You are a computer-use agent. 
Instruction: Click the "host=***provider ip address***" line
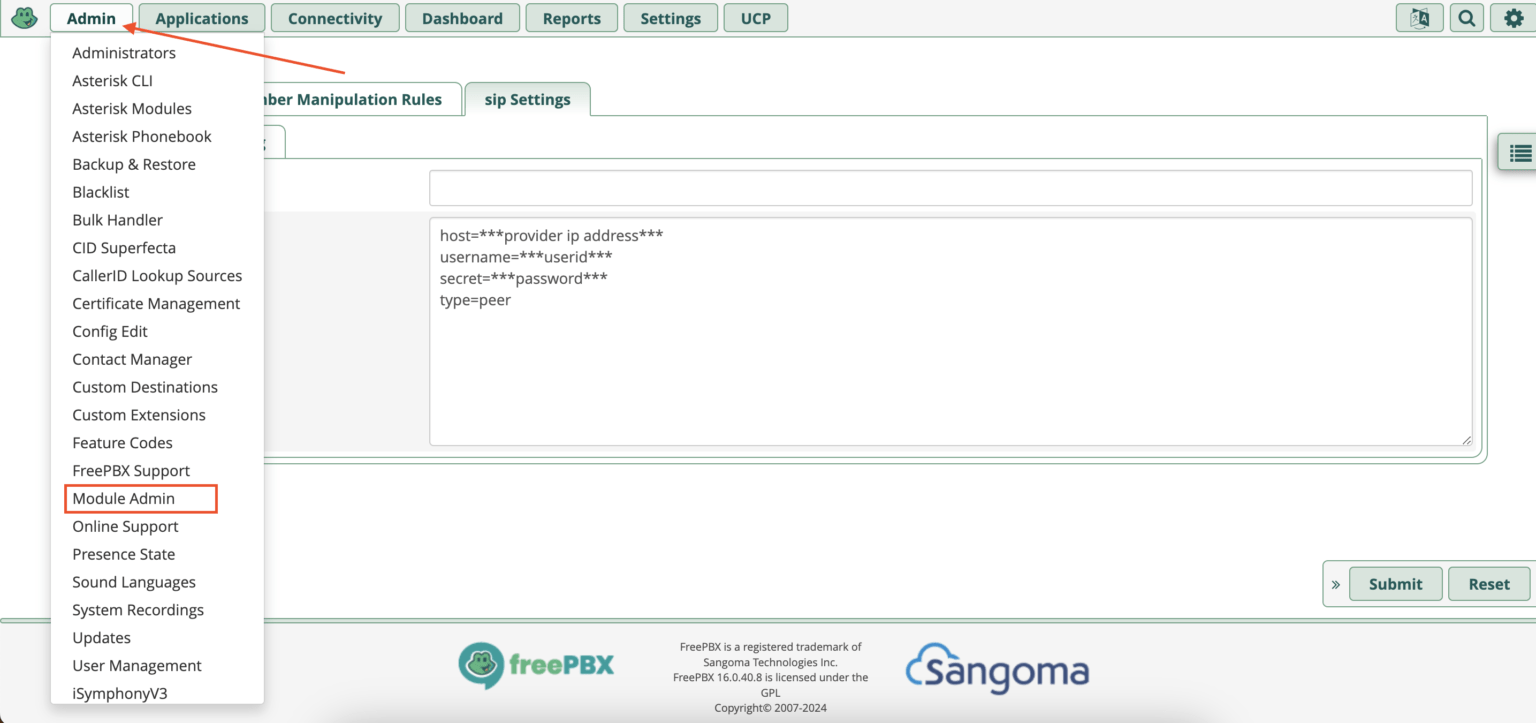552,236
